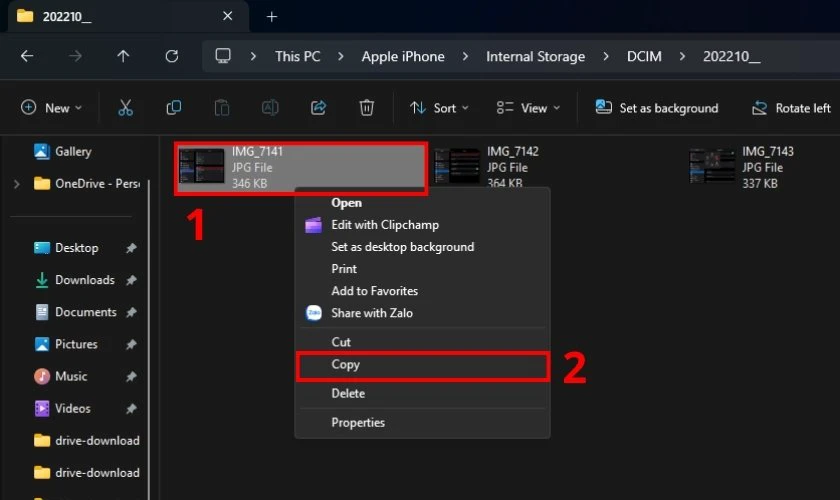The height and width of the screenshot is (500, 840).
Task: Open Downloads in sidebar
Action: click(x=74, y=280)
